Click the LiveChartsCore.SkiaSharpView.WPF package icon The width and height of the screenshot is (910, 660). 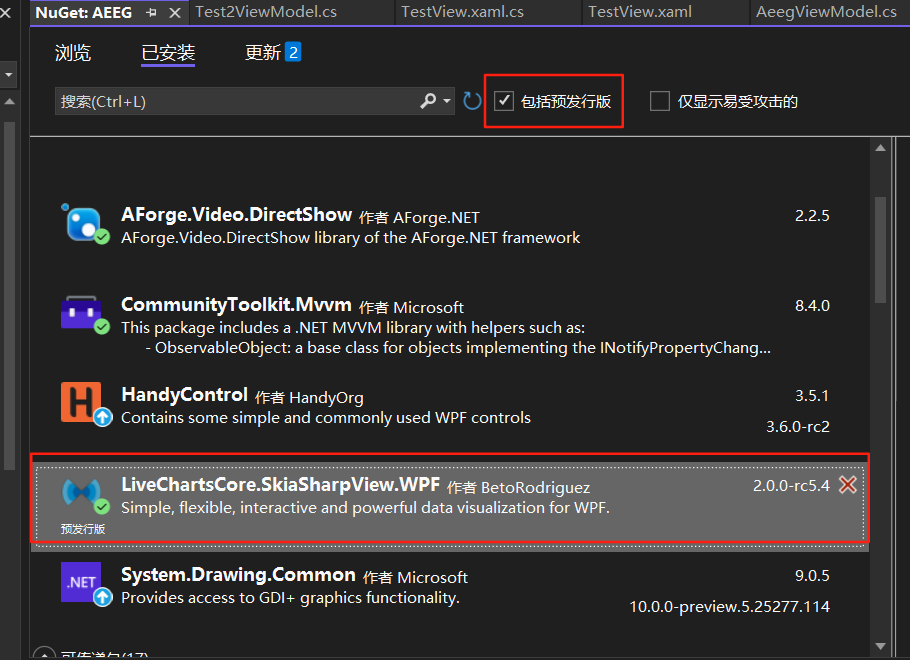pyautogui.click(x=83, y=490)
